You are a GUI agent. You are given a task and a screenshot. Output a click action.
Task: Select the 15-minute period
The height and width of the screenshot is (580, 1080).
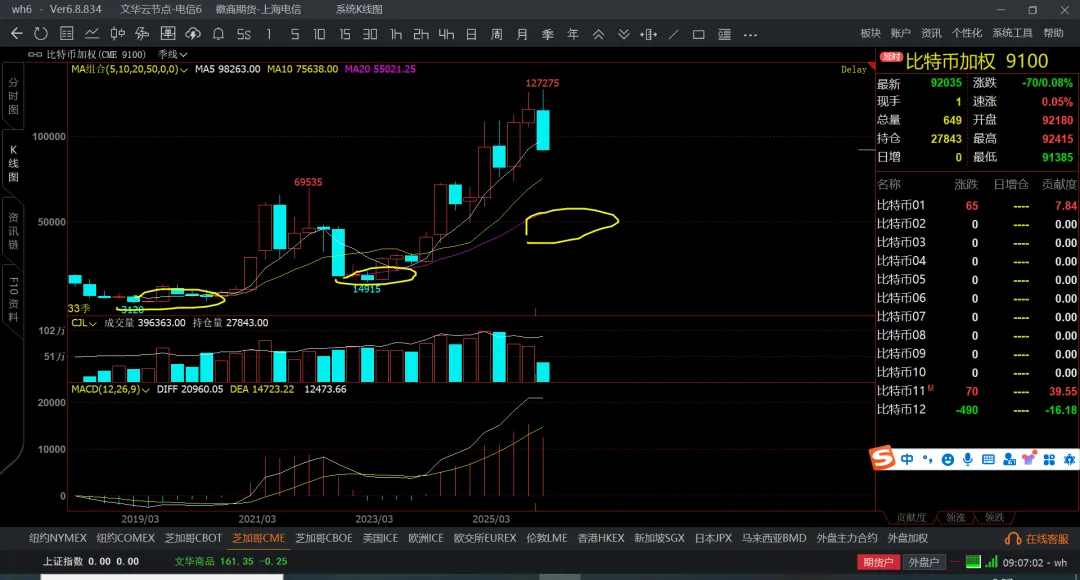click(344, 34)
